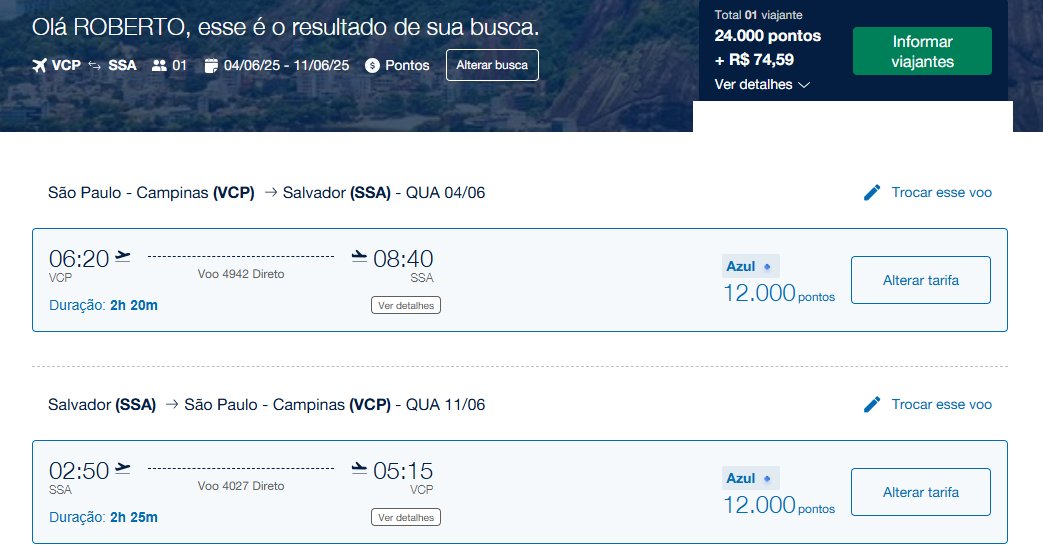This screenshot has height=557, width=1043.
Task: Click the Azul fare badge on outbound flight
Action: pos(750,266)
